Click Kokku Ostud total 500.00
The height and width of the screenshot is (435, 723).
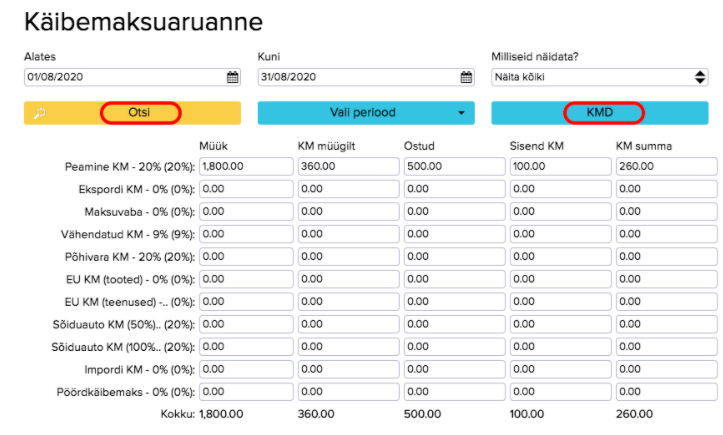422,414
